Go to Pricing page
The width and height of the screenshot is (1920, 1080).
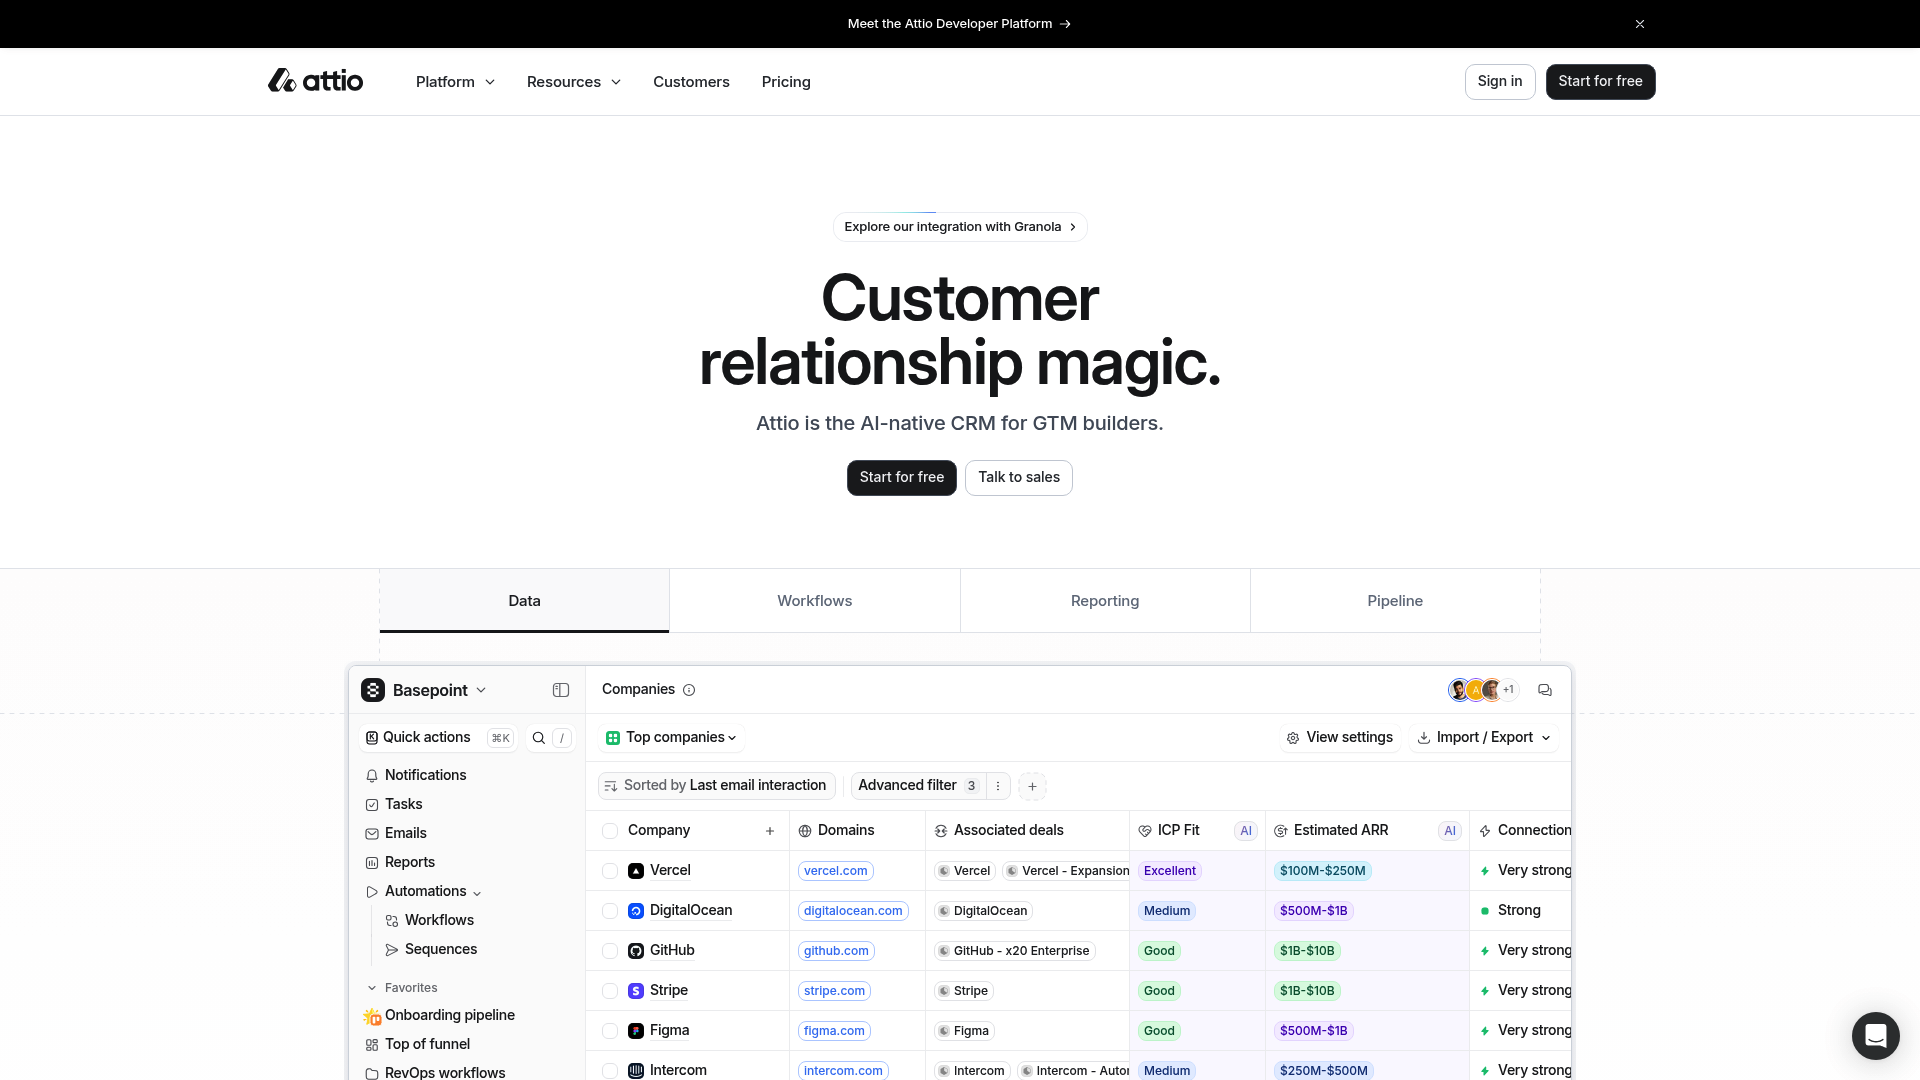click(786, 82)
